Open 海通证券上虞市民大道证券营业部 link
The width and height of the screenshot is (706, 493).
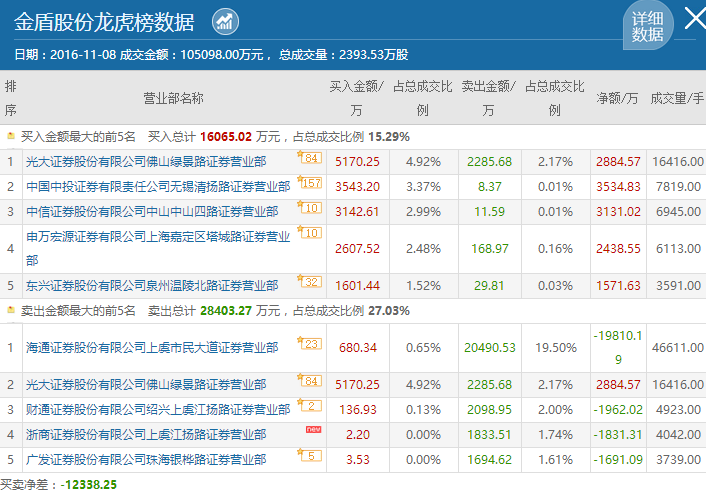(152, 348)
